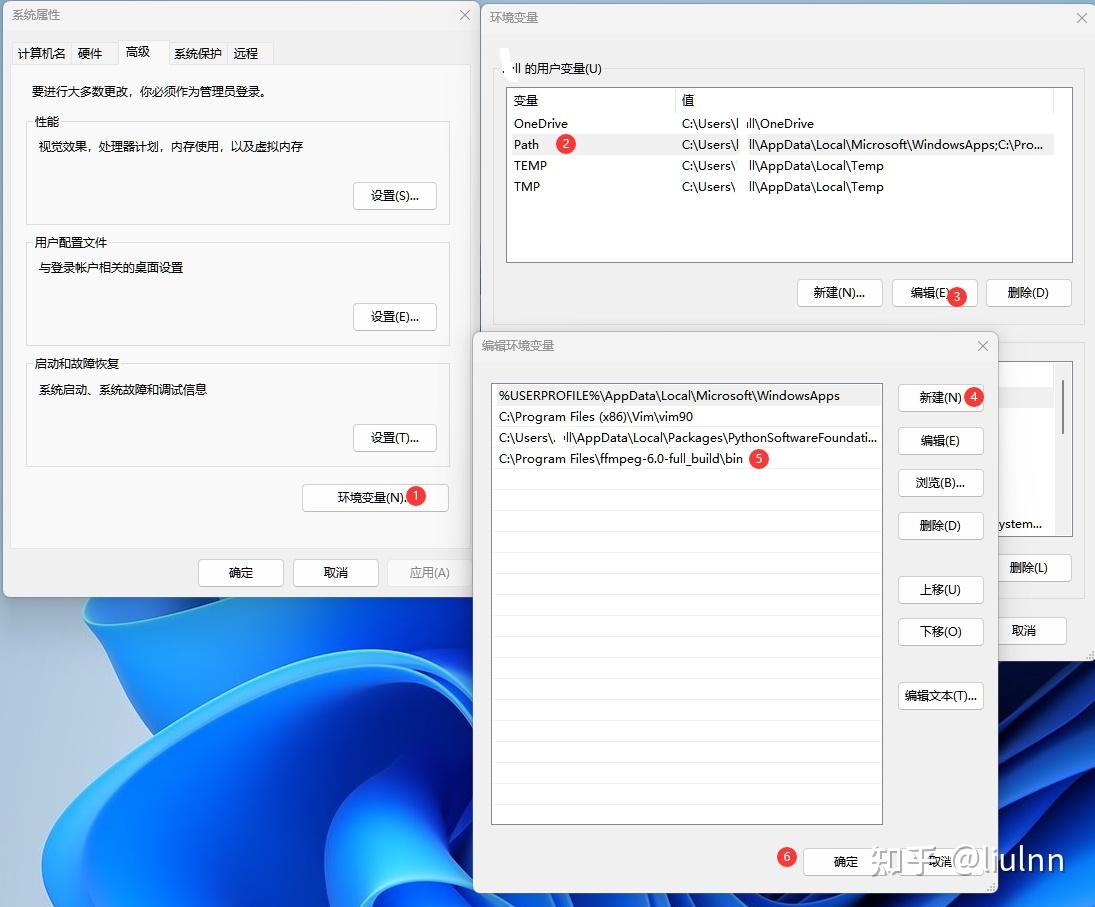Click 编辑文本(T) to edit as text

940,696
